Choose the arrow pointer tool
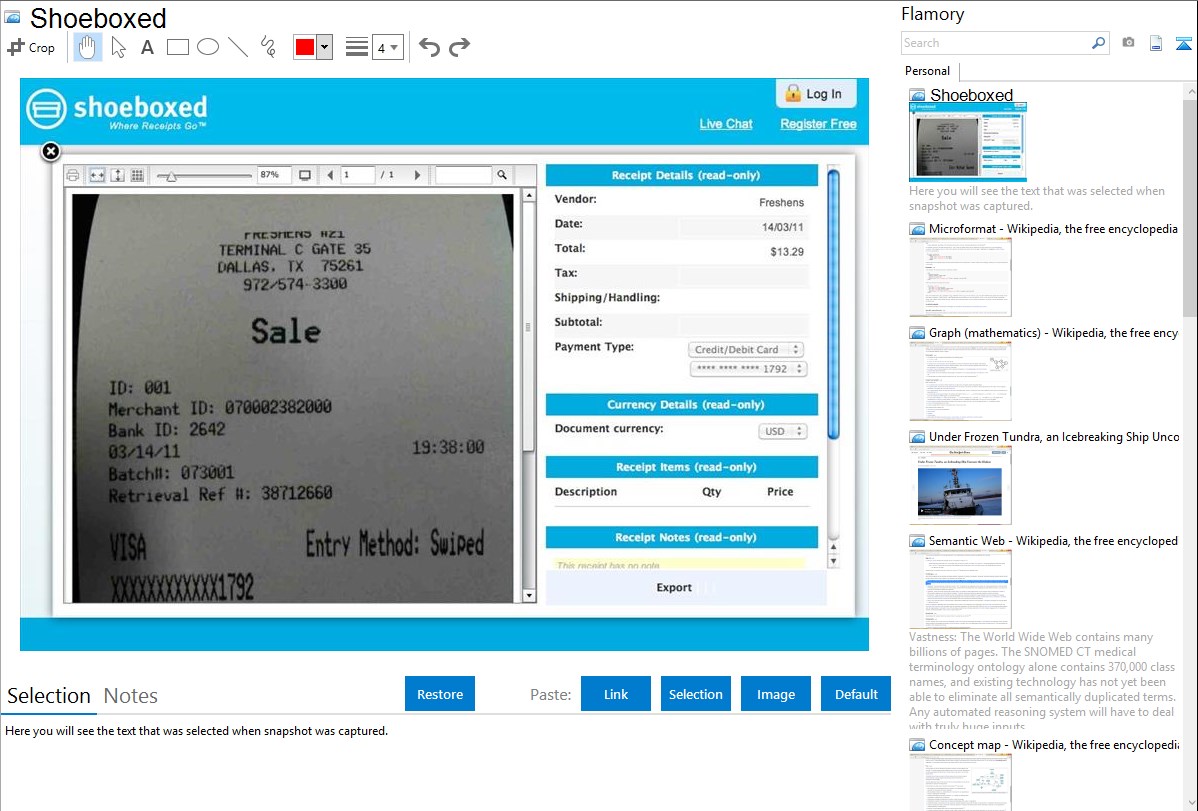This screenshot has width=1198, height=811. point(118,47)
